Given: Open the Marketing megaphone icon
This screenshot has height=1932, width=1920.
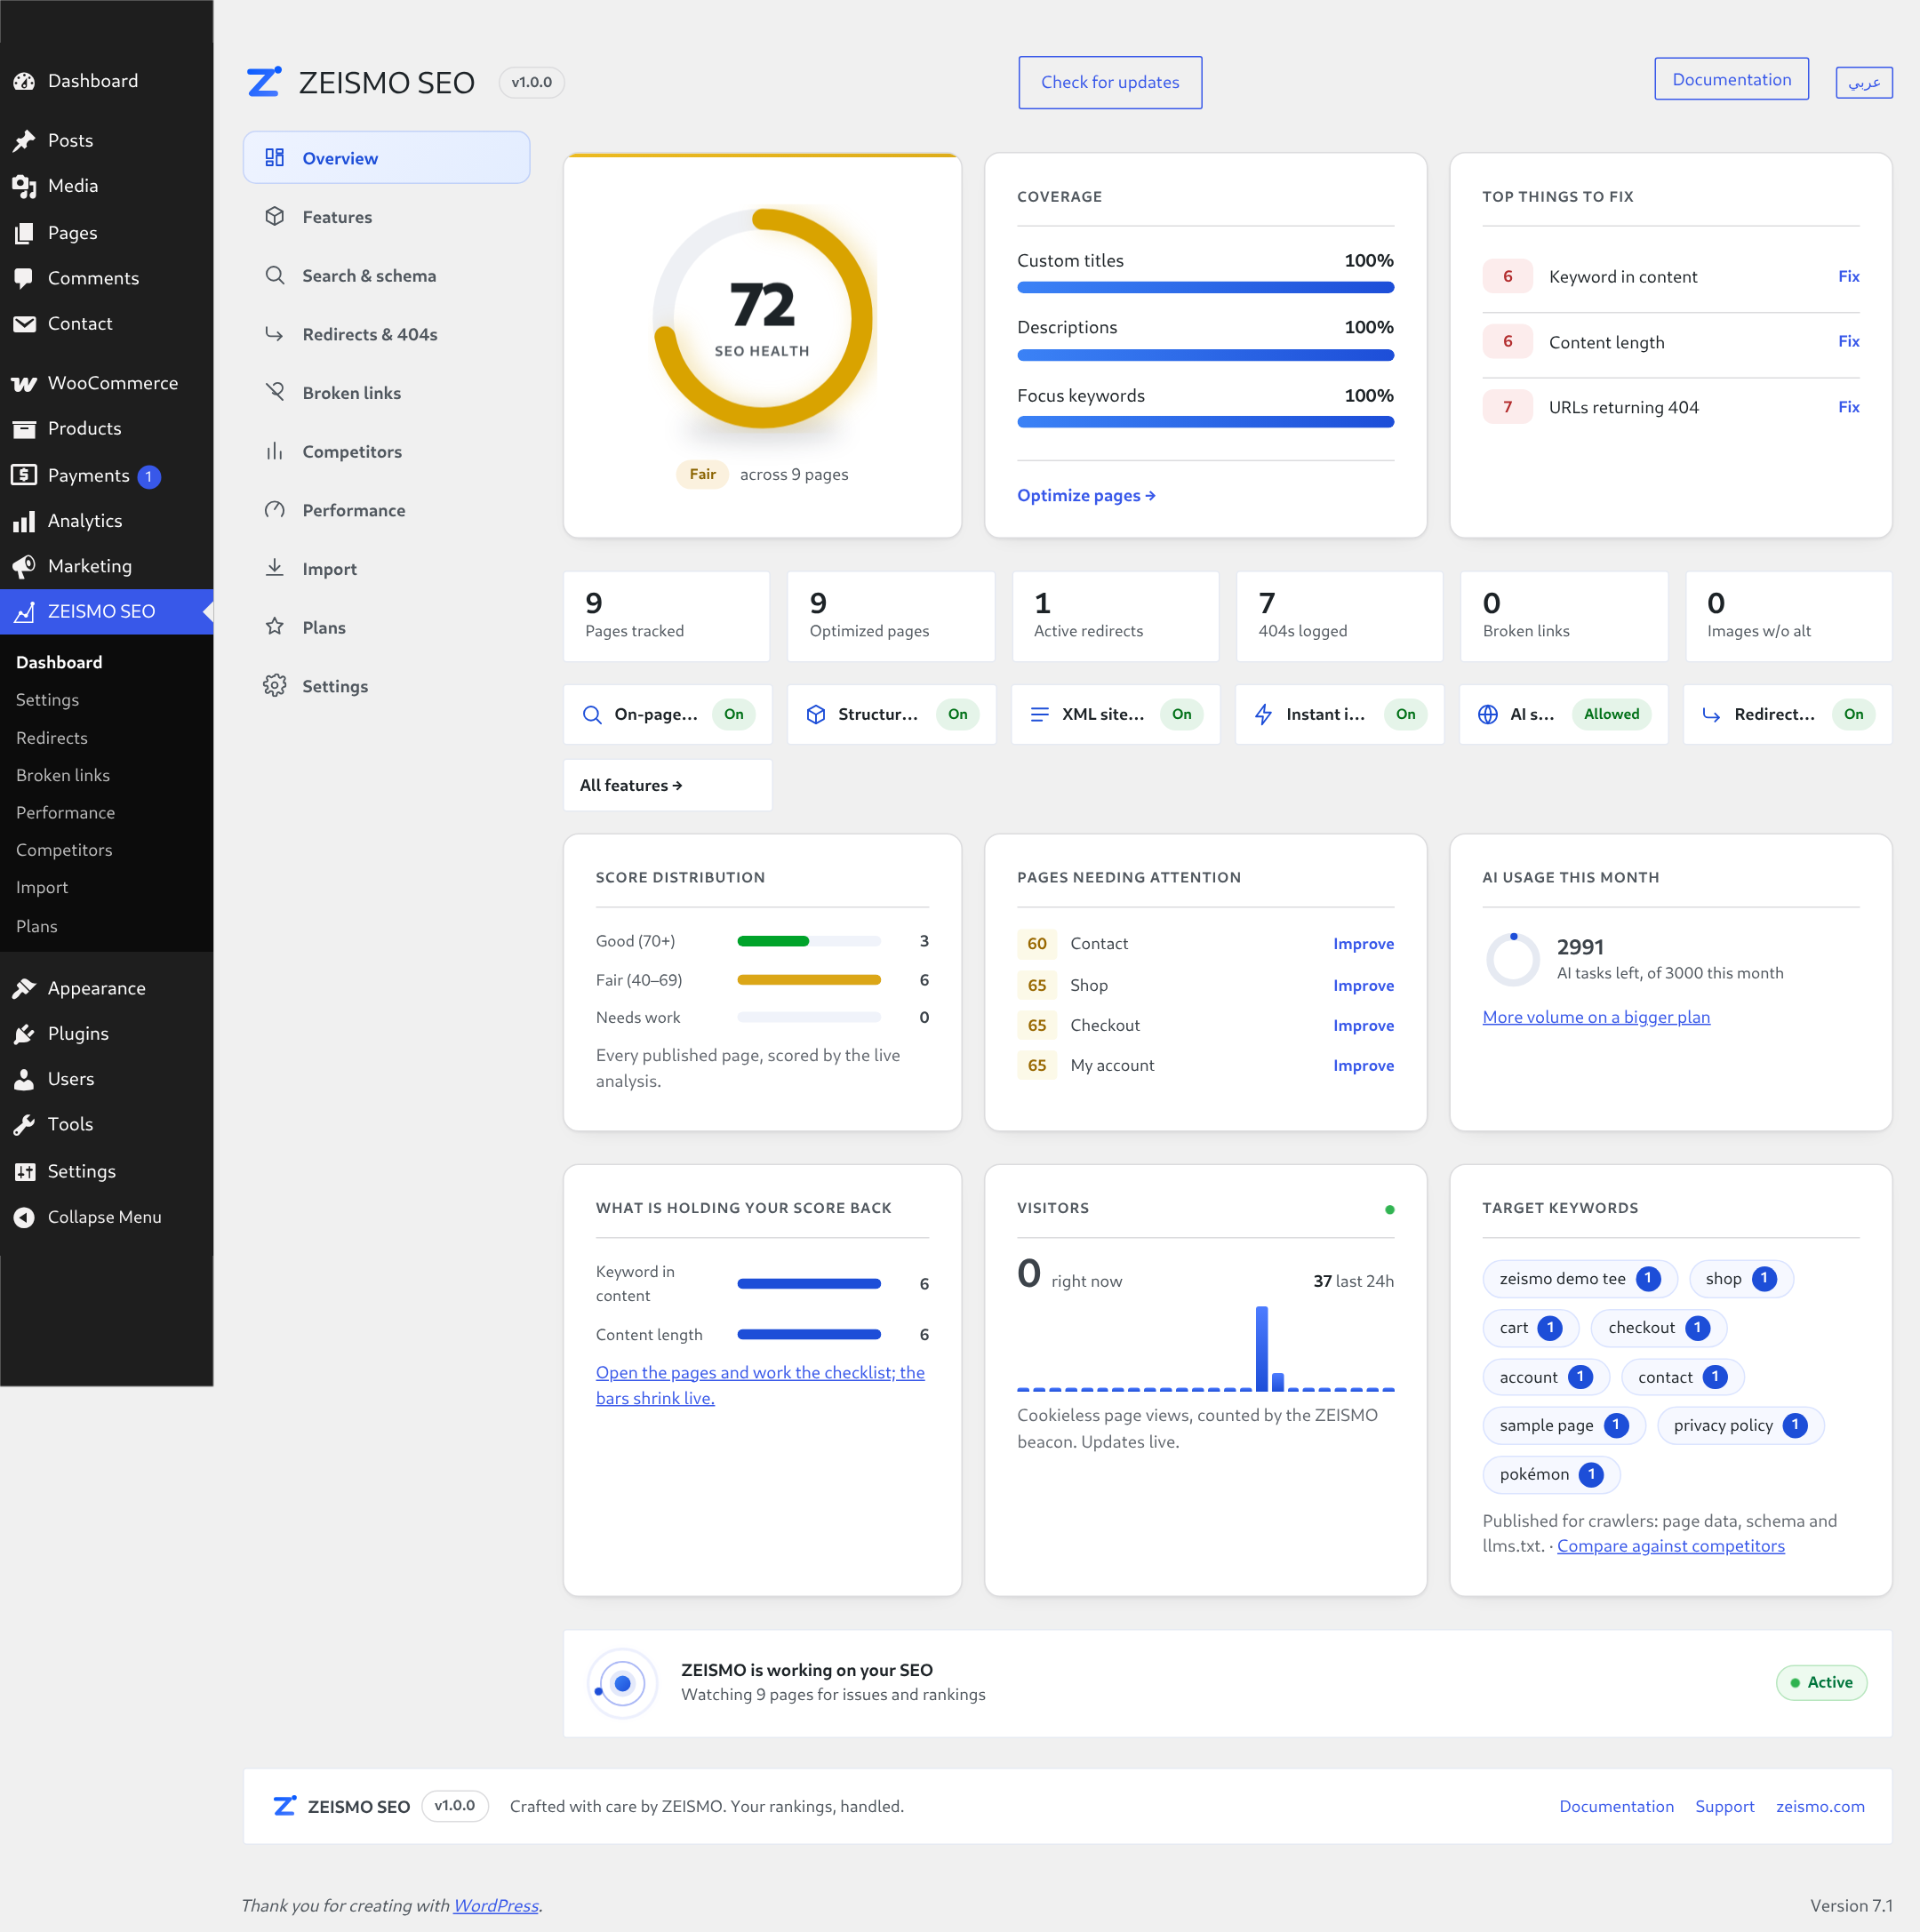Looking at the screenshot, I should coord(24,566).
